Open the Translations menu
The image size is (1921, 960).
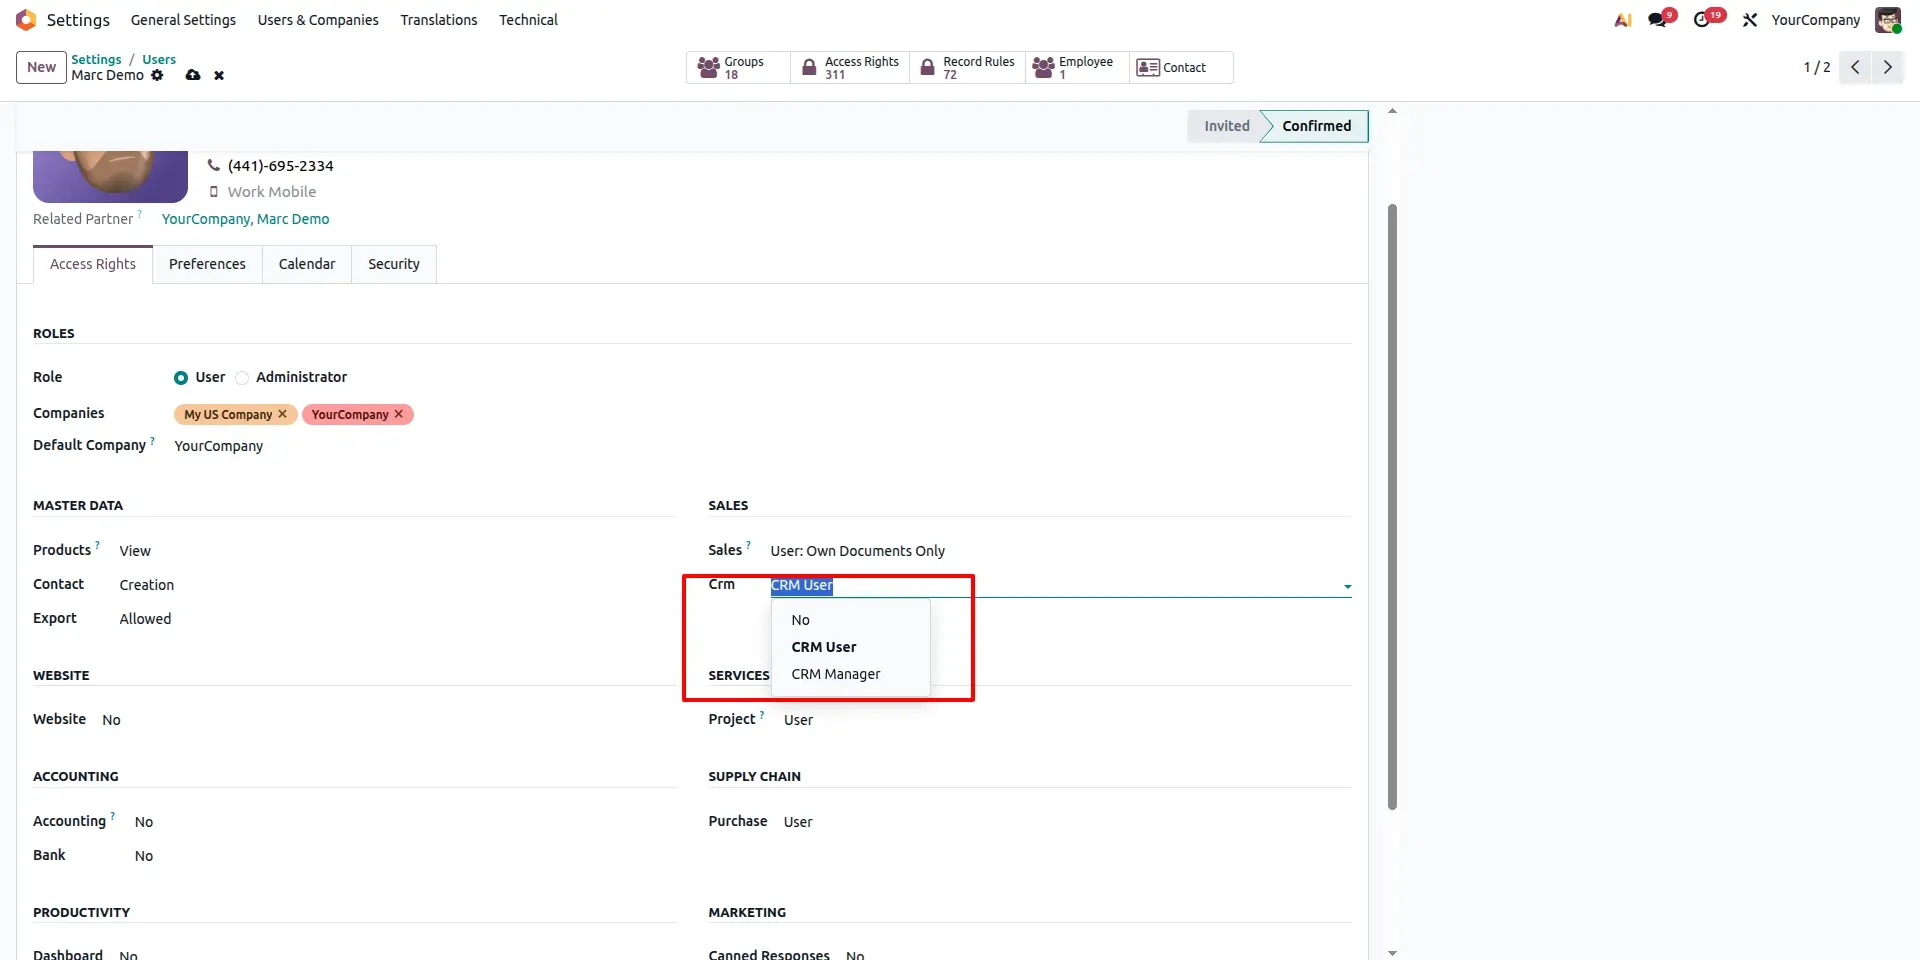pyautogui.click(x=439, y=20)
